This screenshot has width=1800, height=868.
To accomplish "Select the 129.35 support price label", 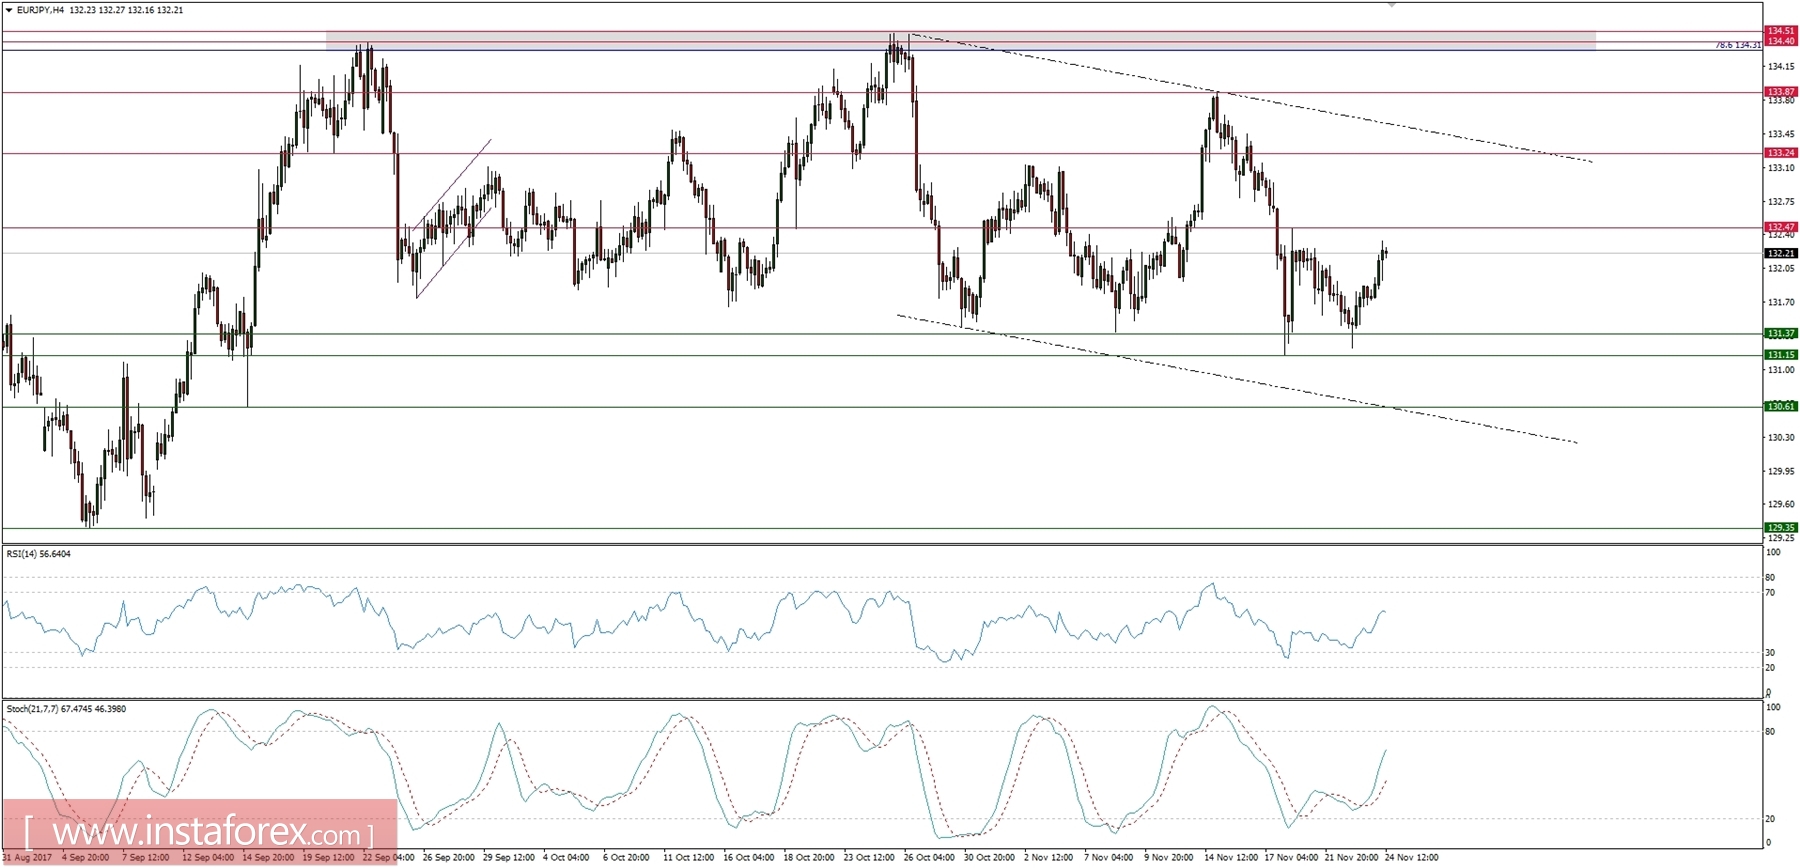I will tap(1780, 527).
